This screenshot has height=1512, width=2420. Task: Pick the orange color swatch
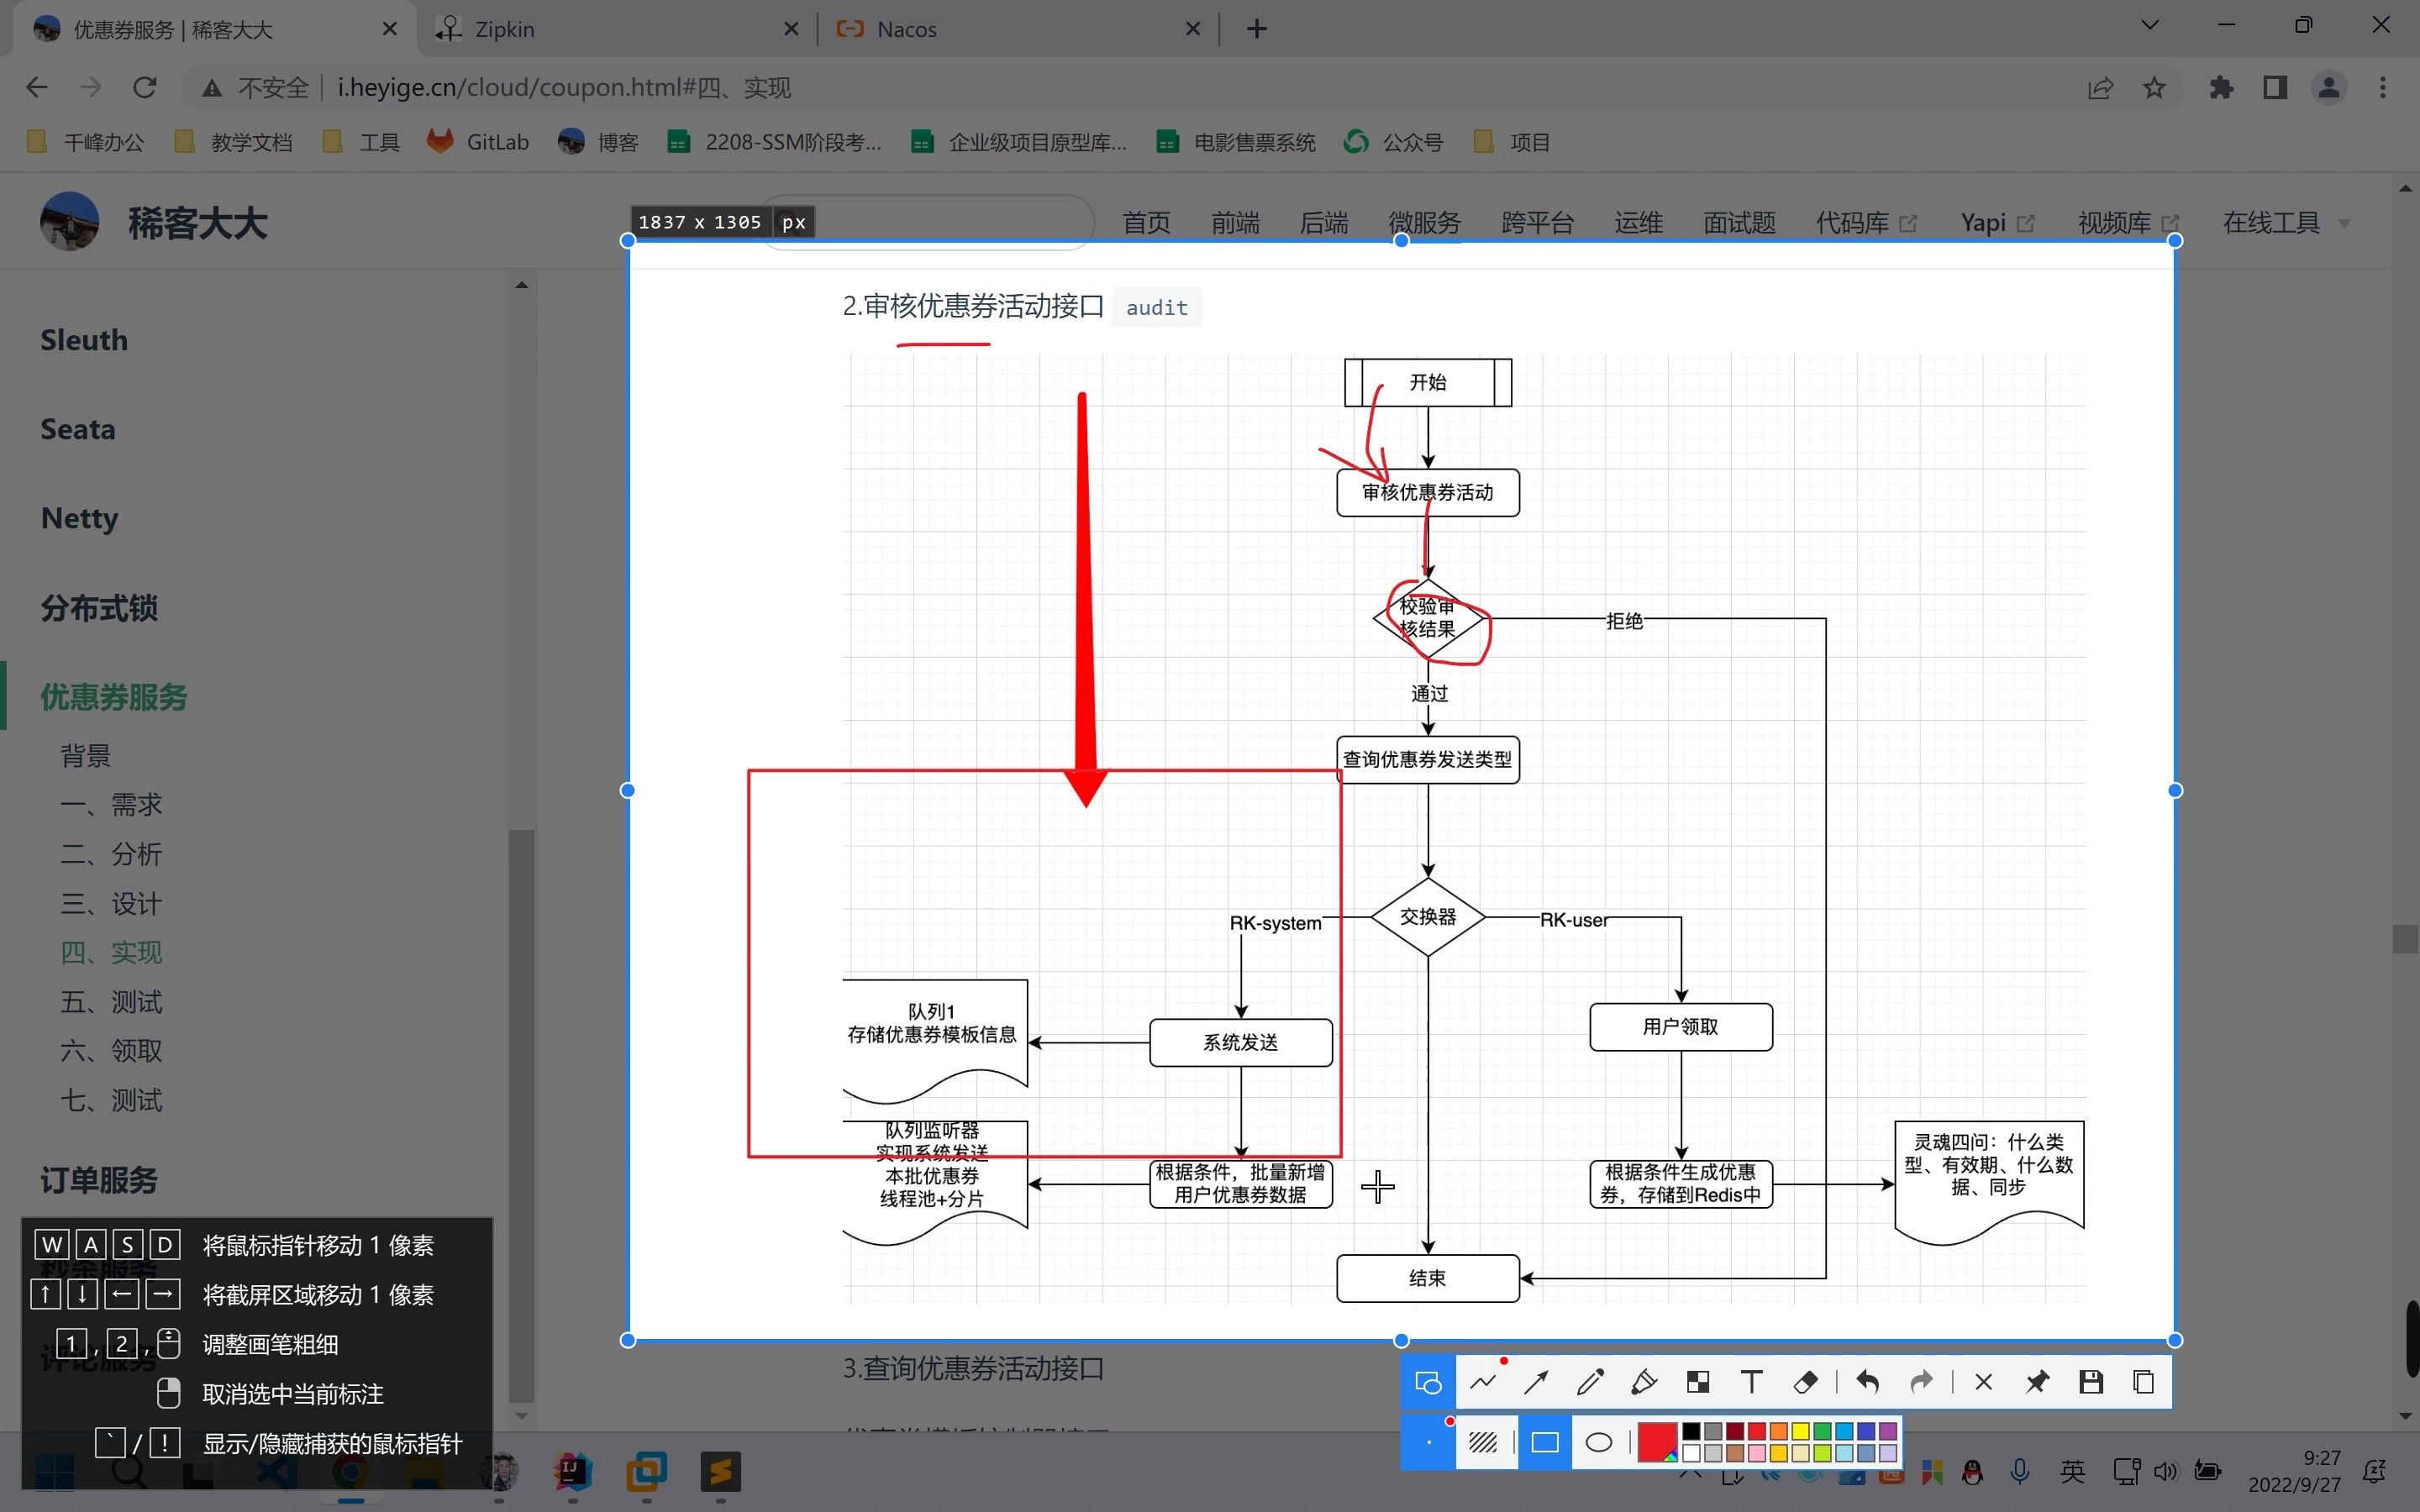1778,1432
